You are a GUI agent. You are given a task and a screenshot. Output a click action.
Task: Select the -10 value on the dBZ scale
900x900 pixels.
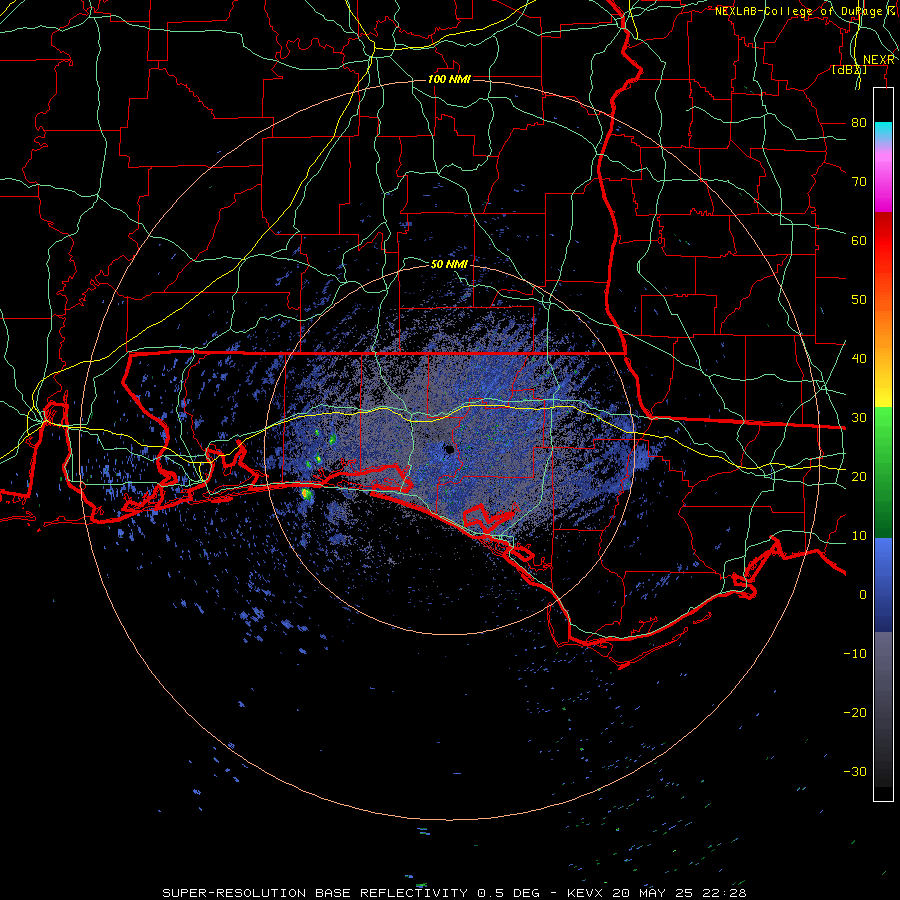coord(855,654)
